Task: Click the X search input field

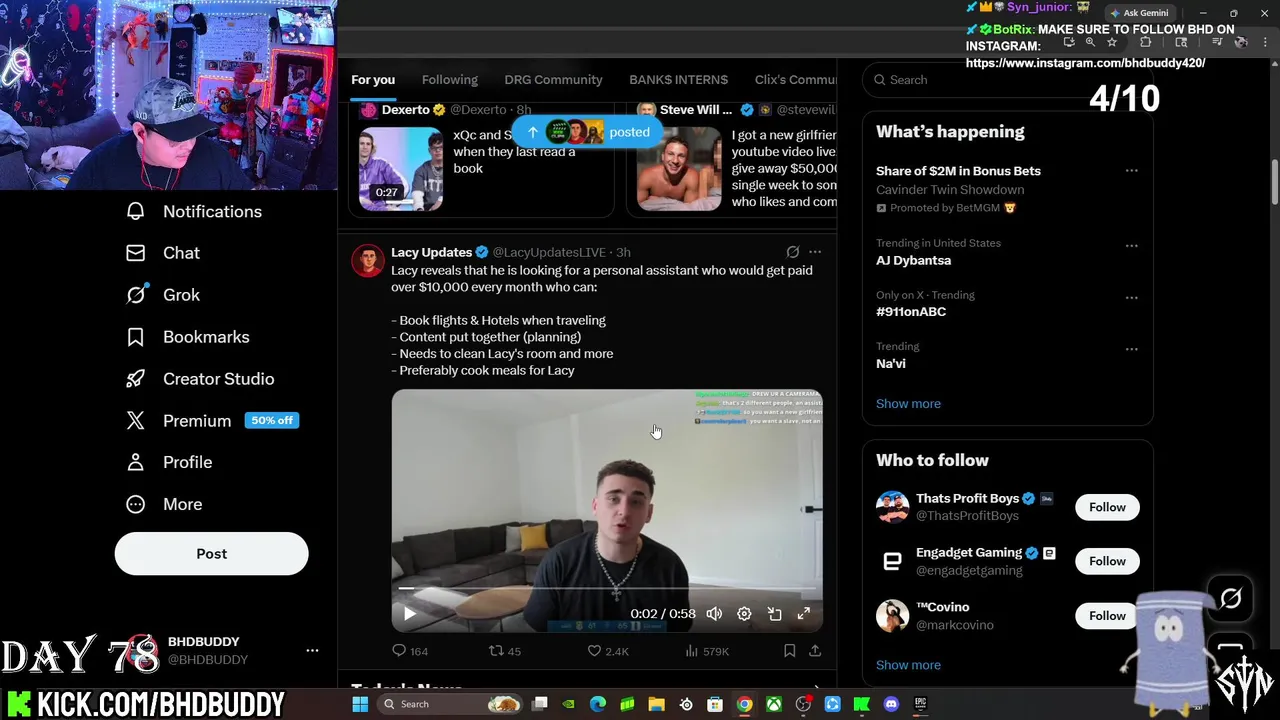Action: pos(1005,80)
